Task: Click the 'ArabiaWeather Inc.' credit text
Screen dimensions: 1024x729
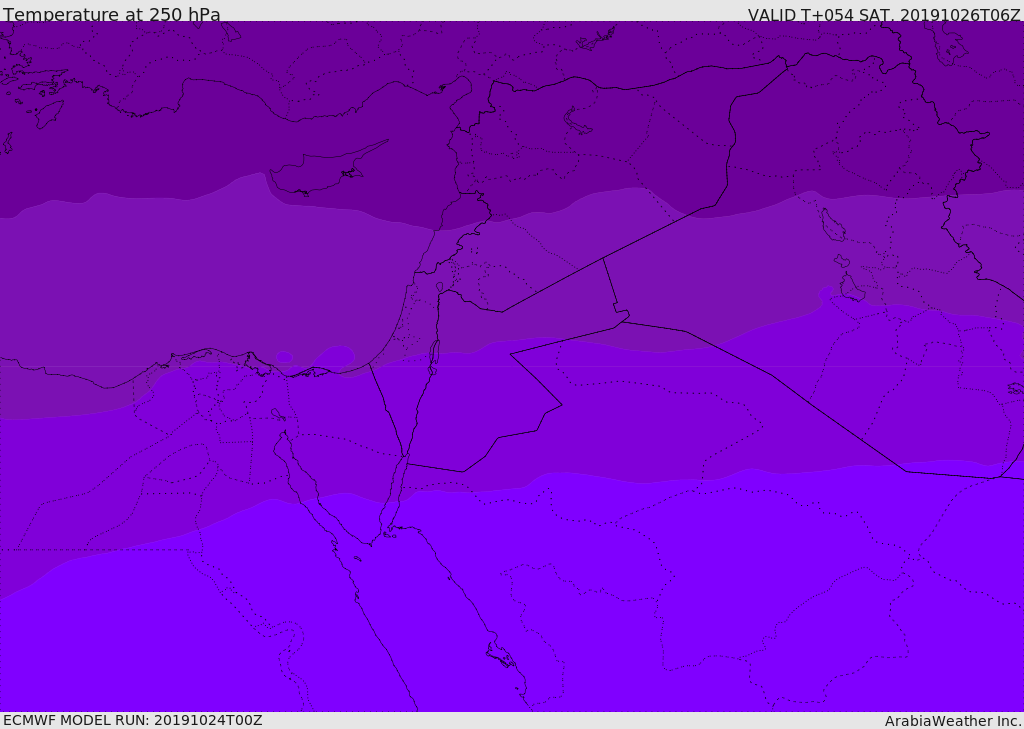Action: tap(953, 721)
